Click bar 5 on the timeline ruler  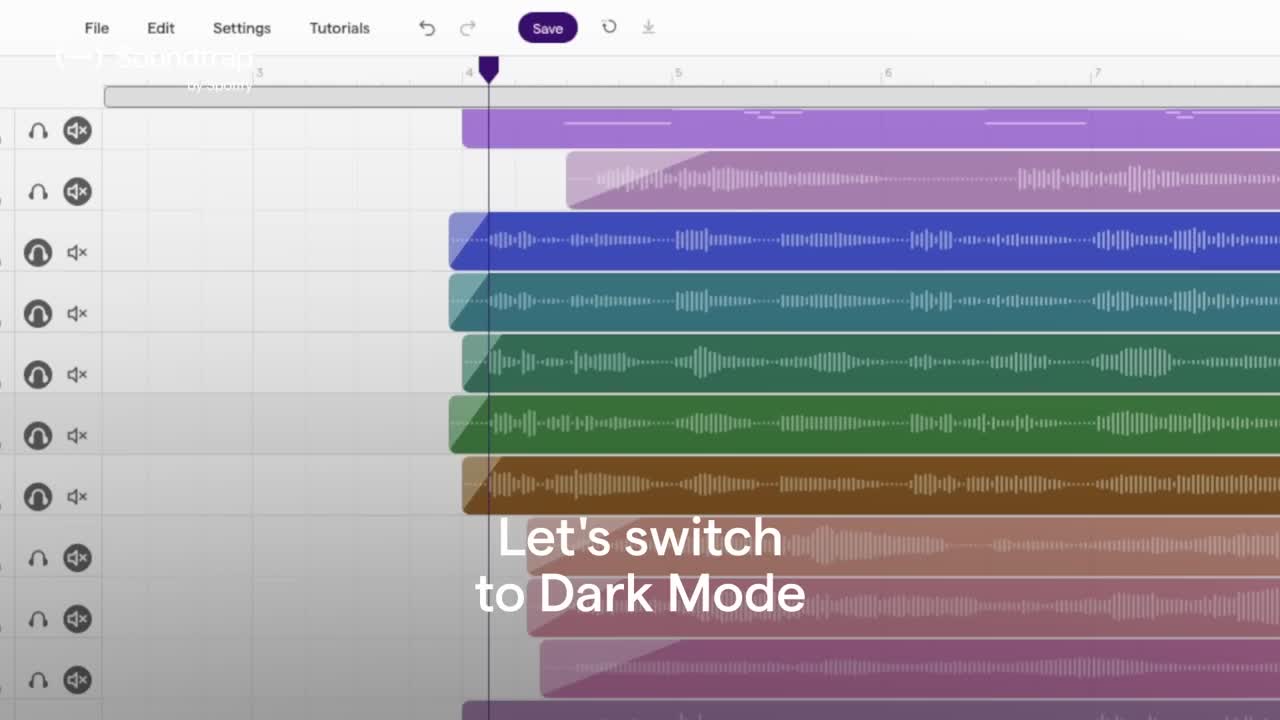click(x=678, y=73)
